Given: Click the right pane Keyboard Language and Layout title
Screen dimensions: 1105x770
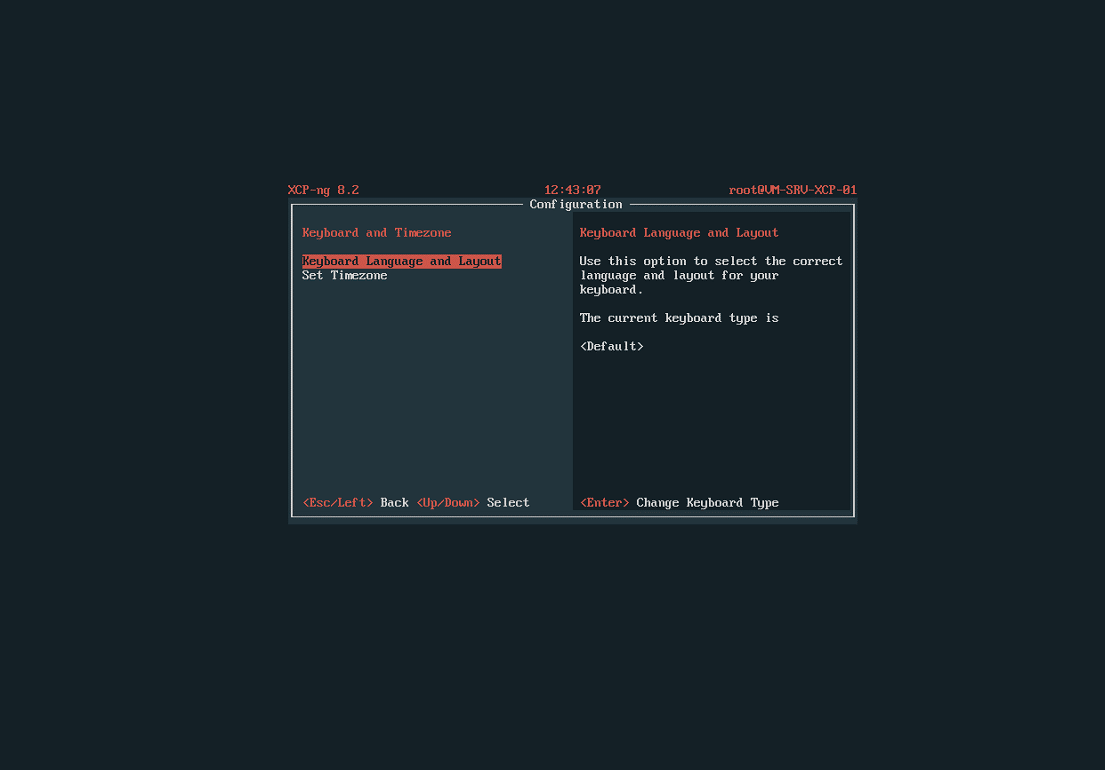Looking at the screenshot, I should point(679,232).
